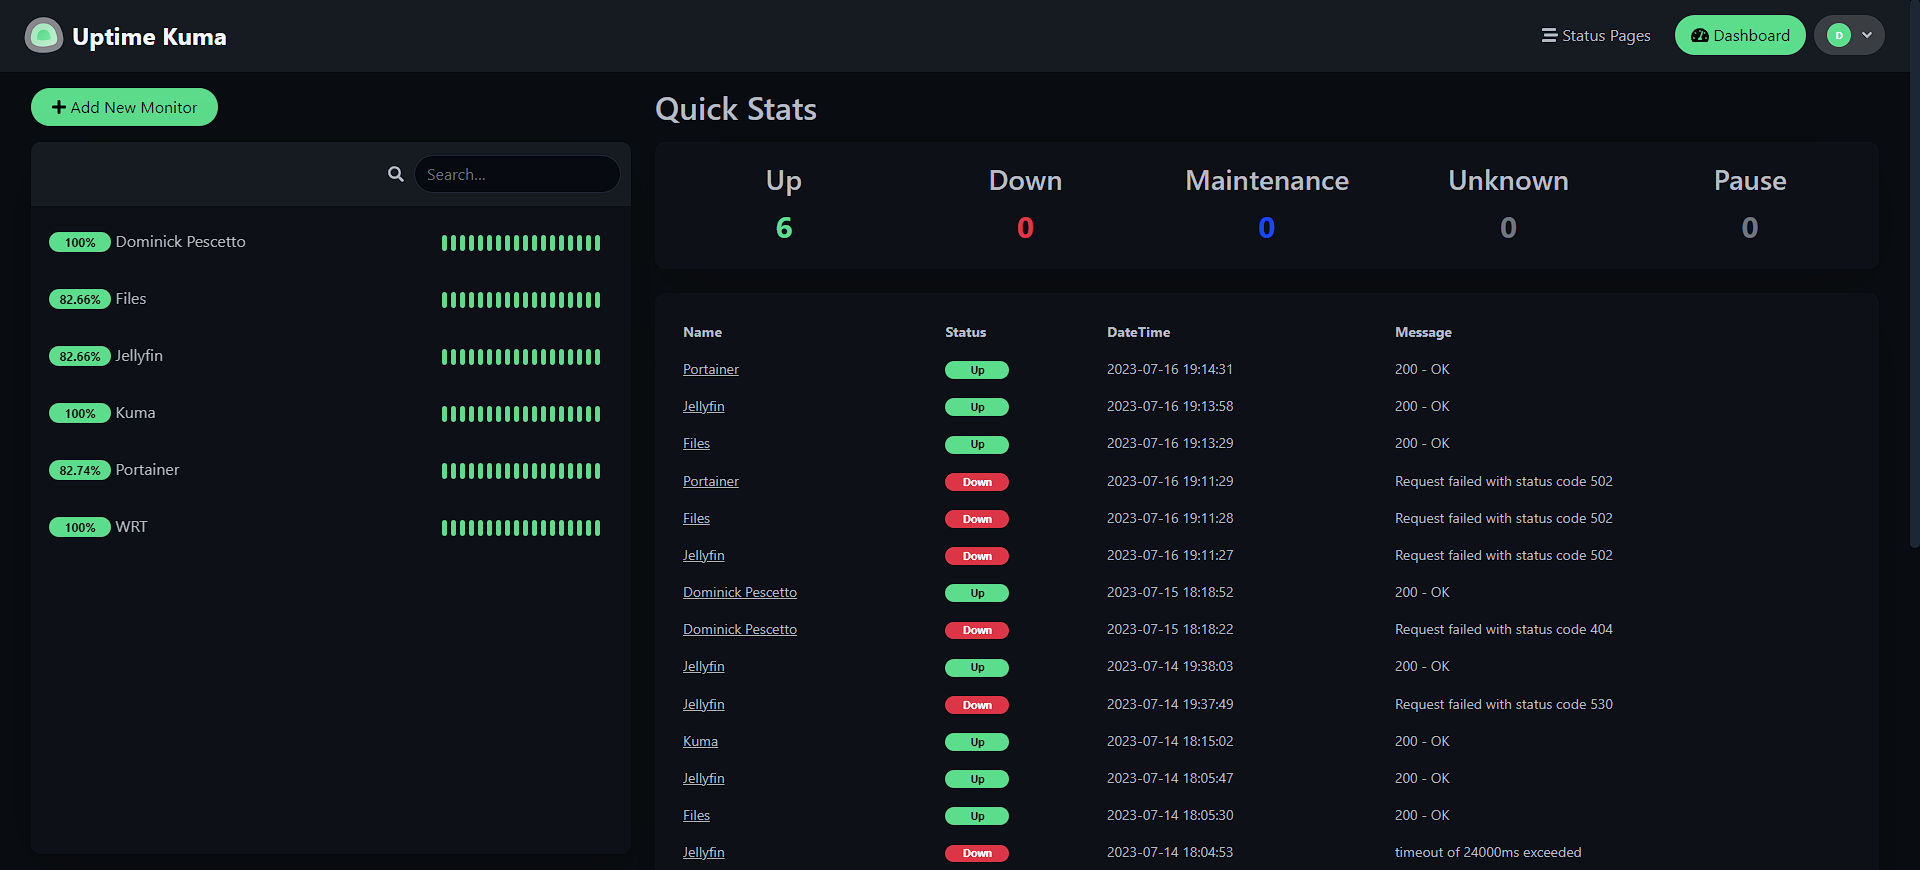Expand the profile dropdown arrow

(1867, 35)
